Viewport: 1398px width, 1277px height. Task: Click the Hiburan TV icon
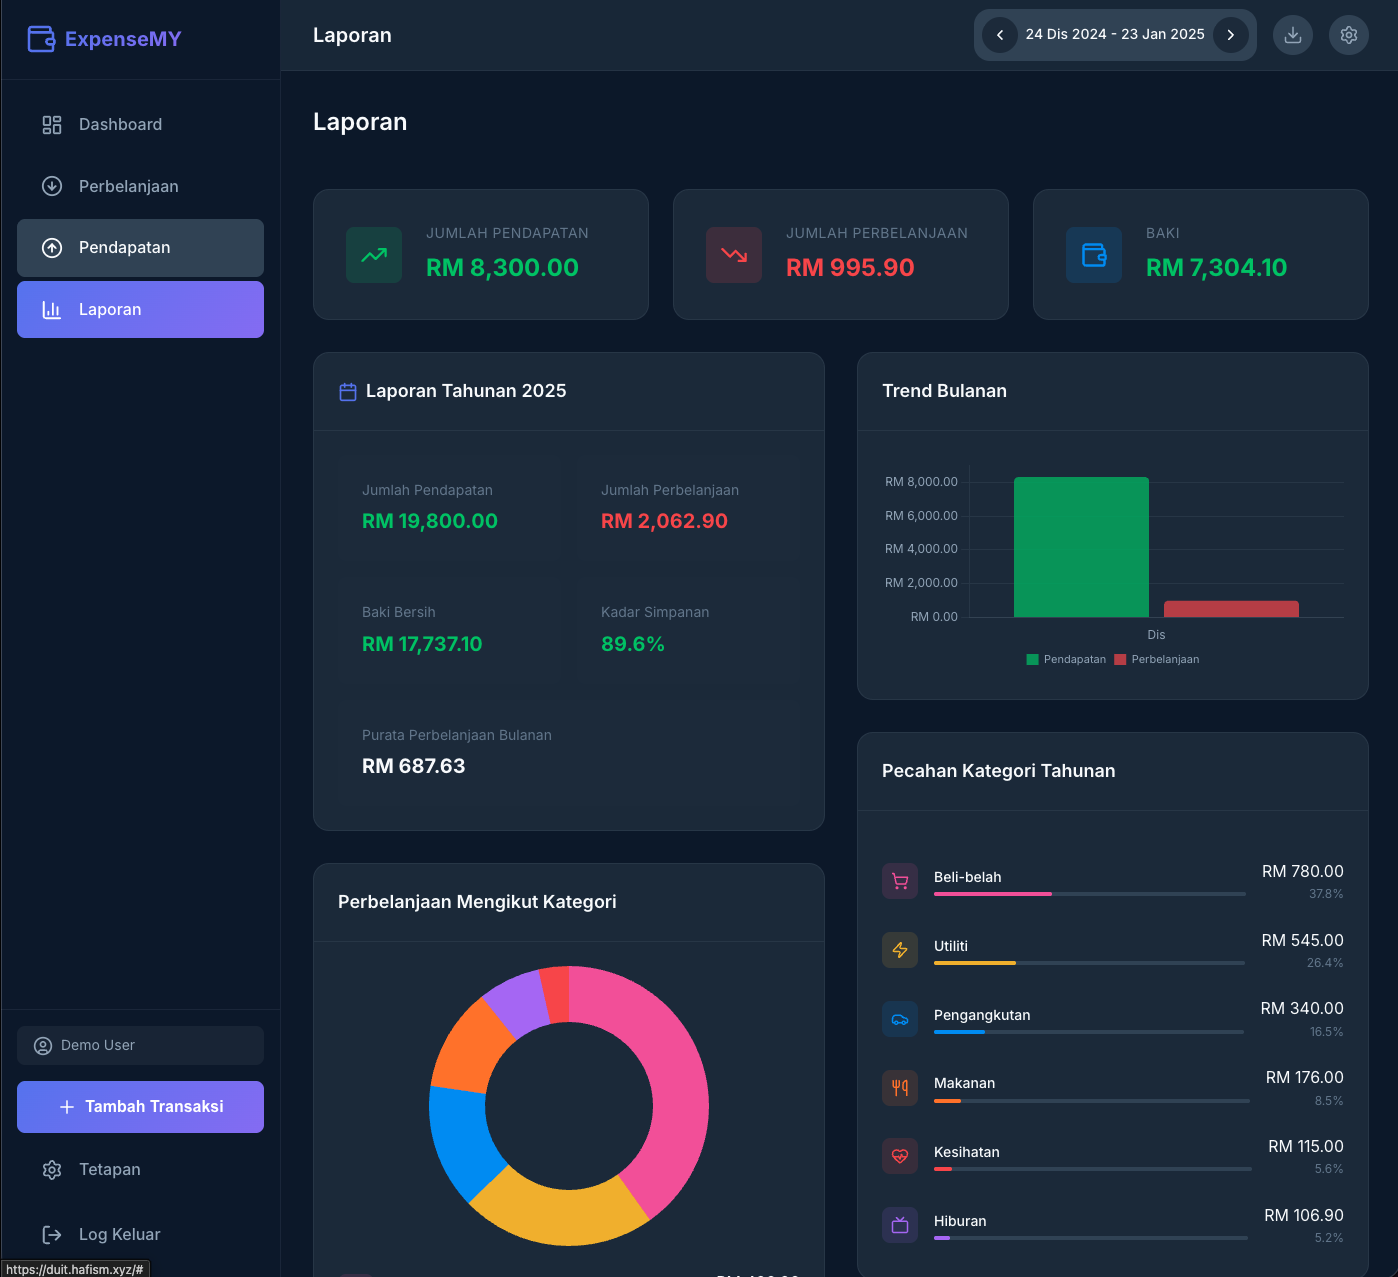(x=900, y=1225)
